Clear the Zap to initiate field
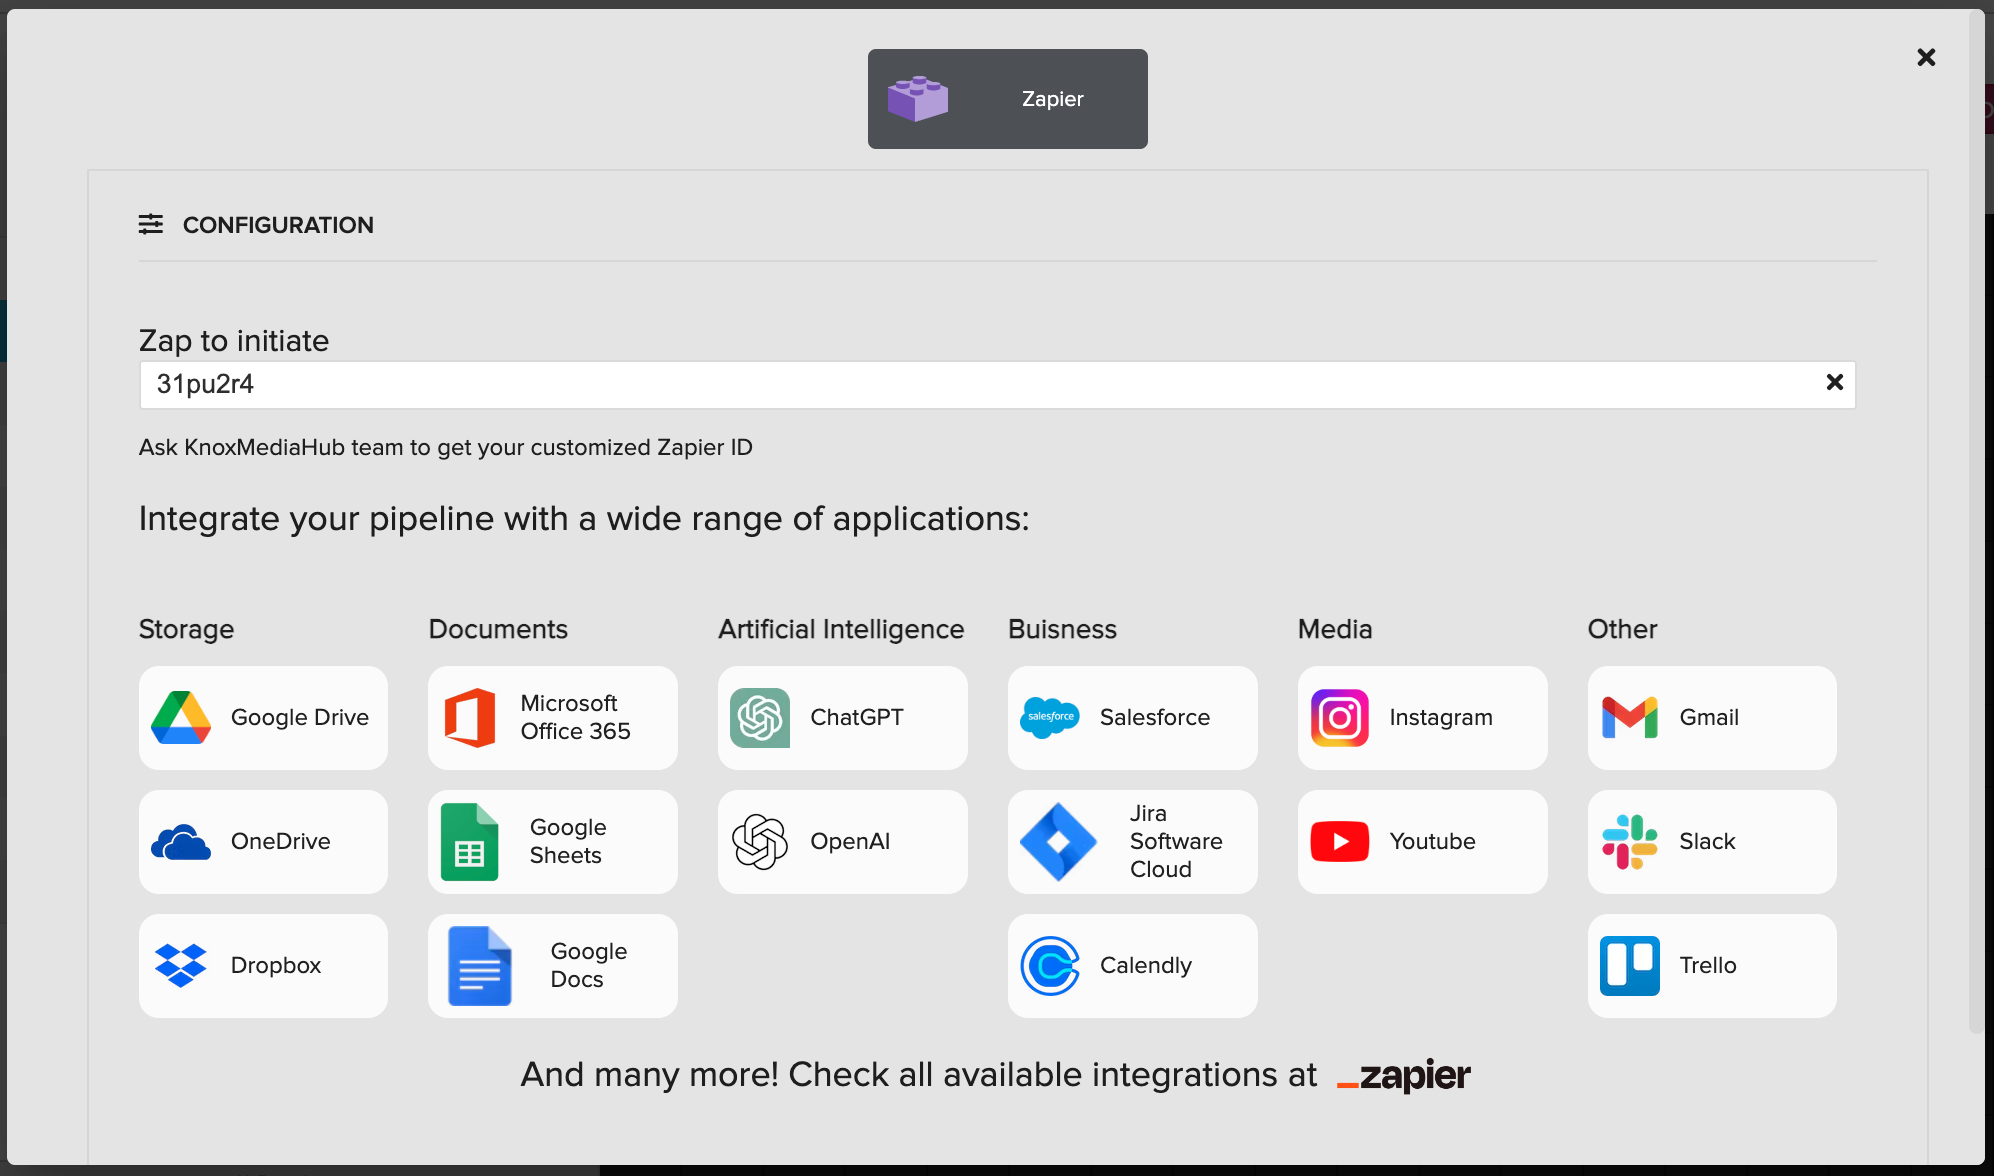The image size is (1994, 1176). (1834, 383)
